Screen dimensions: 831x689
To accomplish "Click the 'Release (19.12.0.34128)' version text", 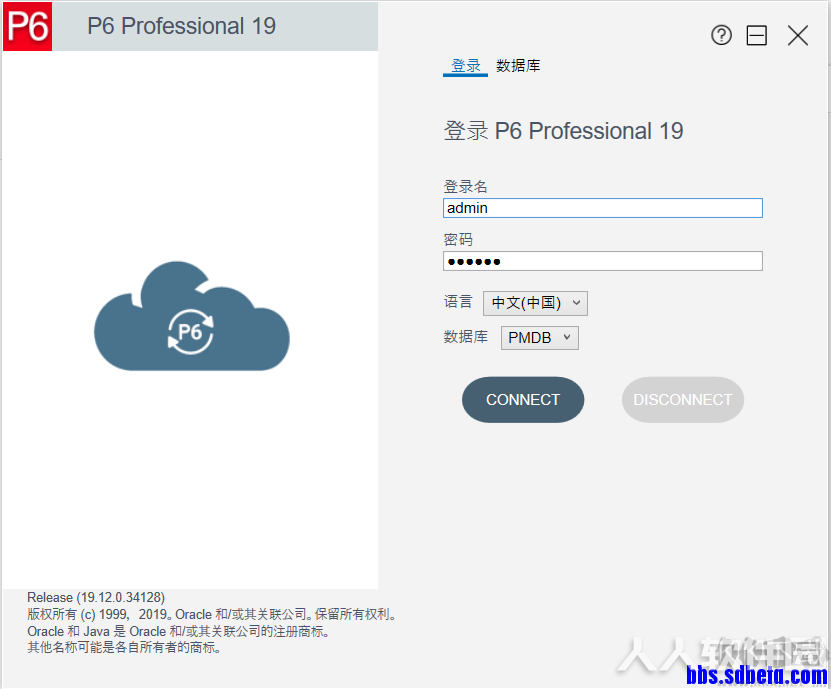I will [x=96, y=597].
